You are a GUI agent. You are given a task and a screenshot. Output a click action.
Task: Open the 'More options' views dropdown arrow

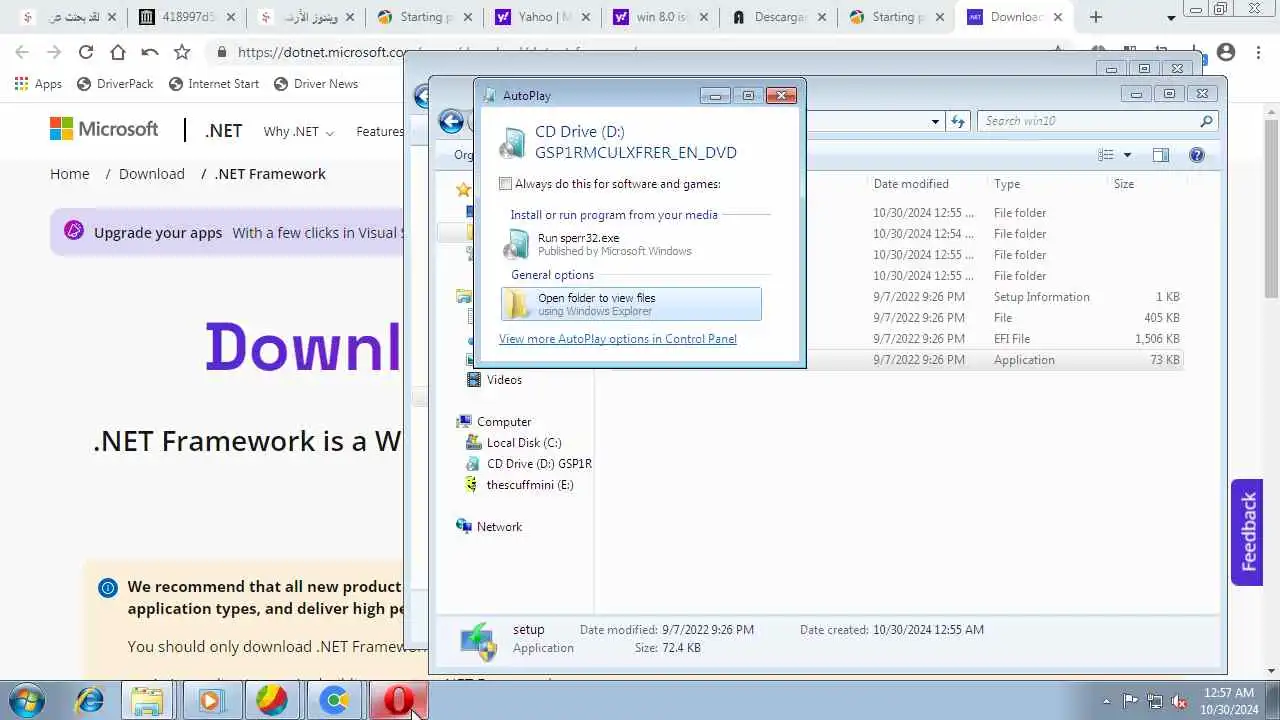(x=1127, y=155)
